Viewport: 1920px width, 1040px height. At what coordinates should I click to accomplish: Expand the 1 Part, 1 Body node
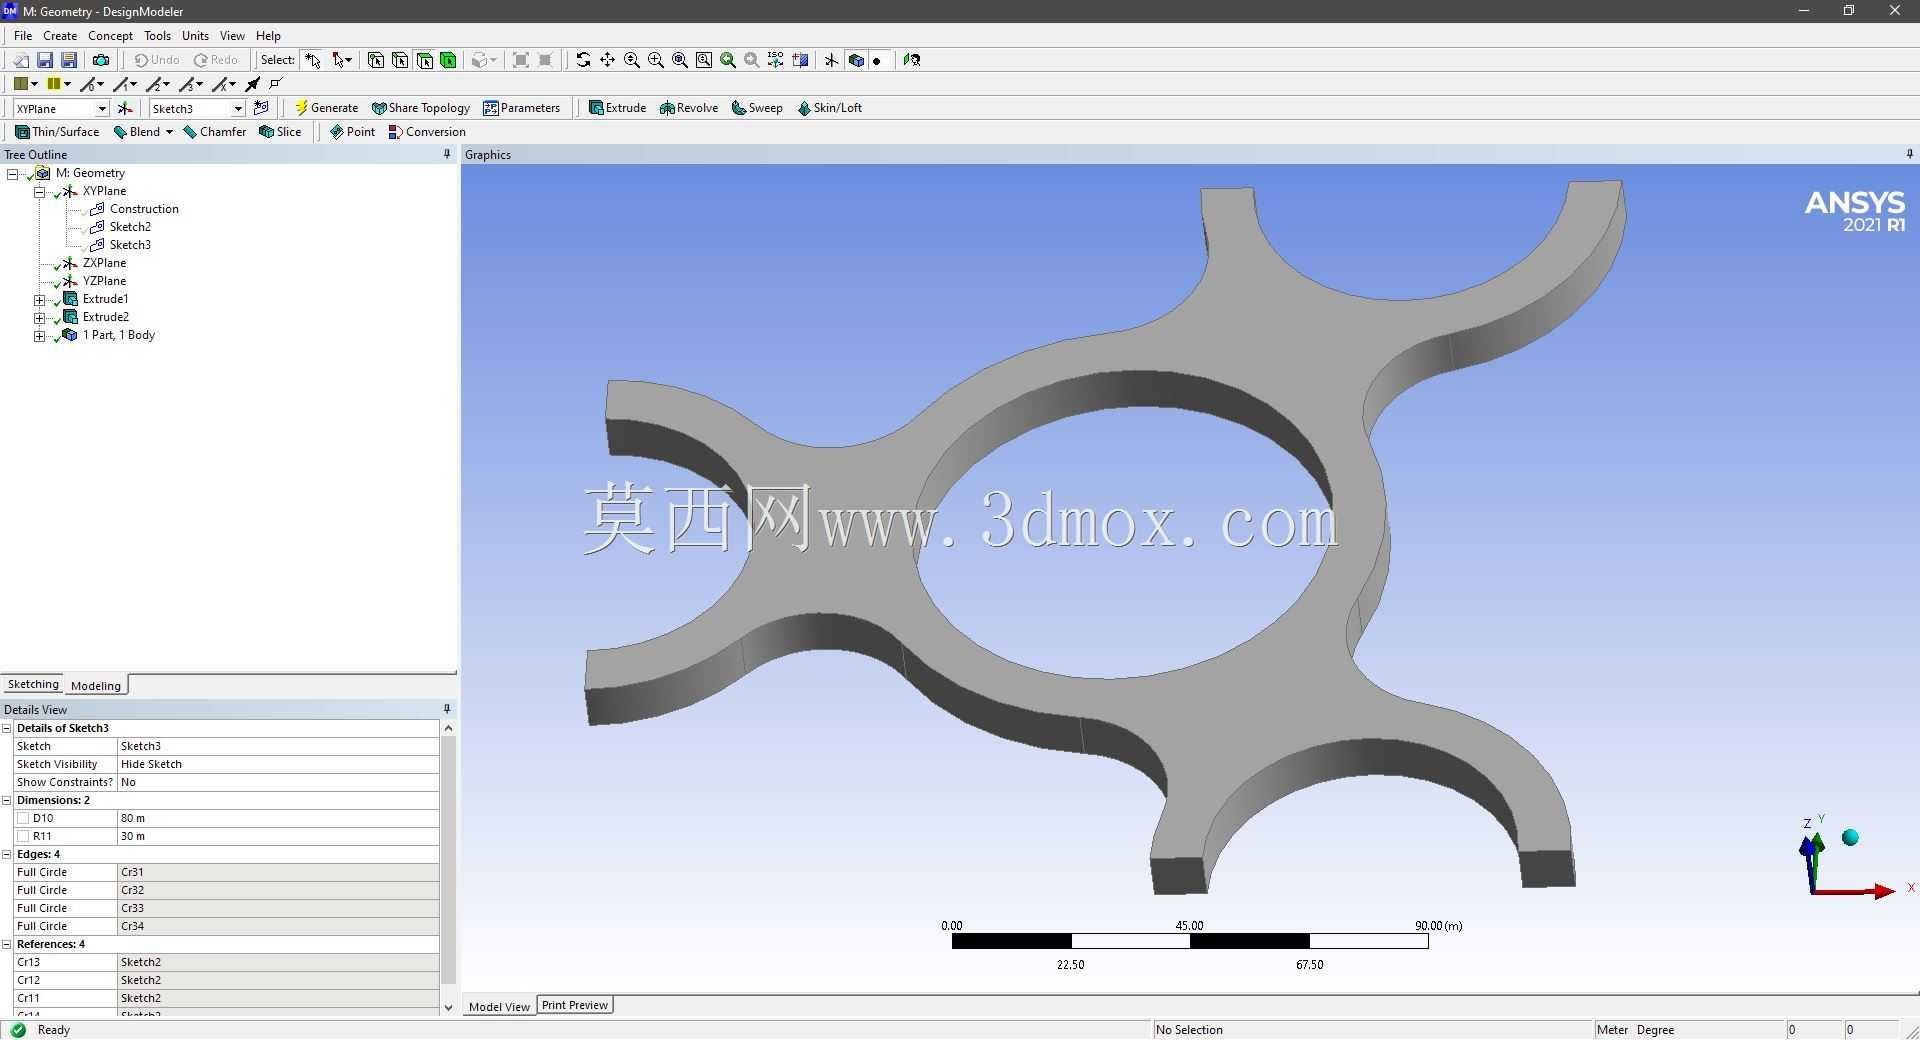point(39,335)
